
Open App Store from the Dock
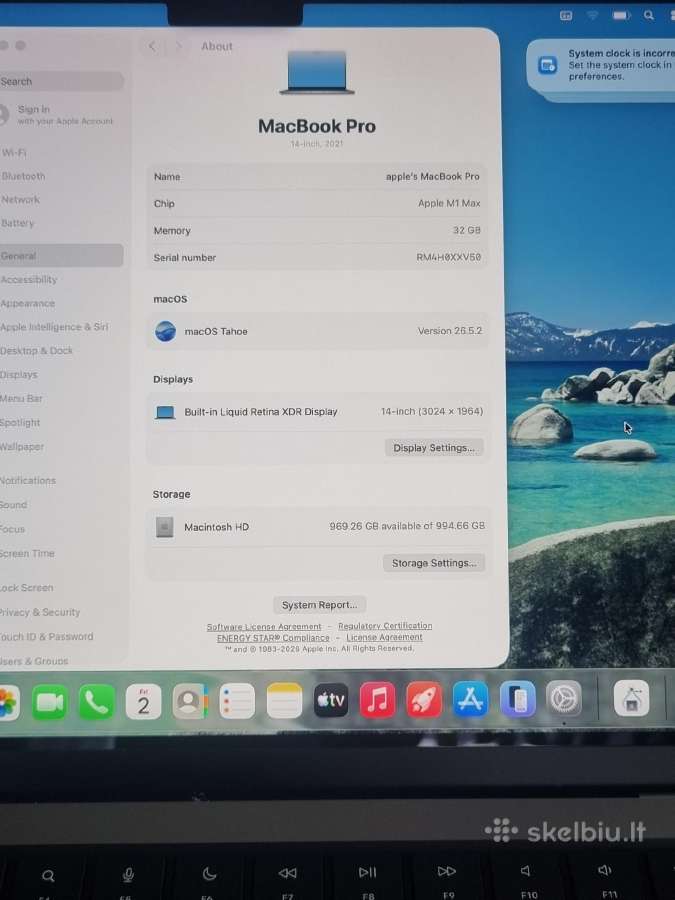point(471,699)
